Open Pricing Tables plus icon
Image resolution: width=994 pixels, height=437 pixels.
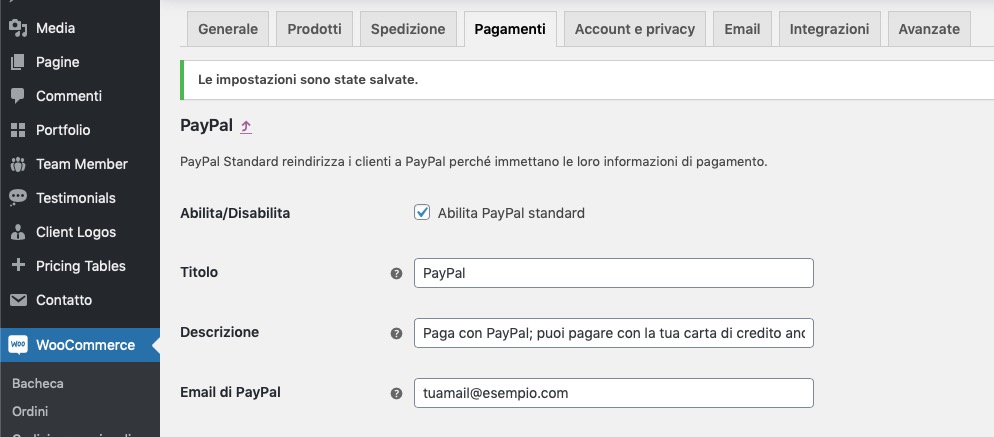pos(18,265)
